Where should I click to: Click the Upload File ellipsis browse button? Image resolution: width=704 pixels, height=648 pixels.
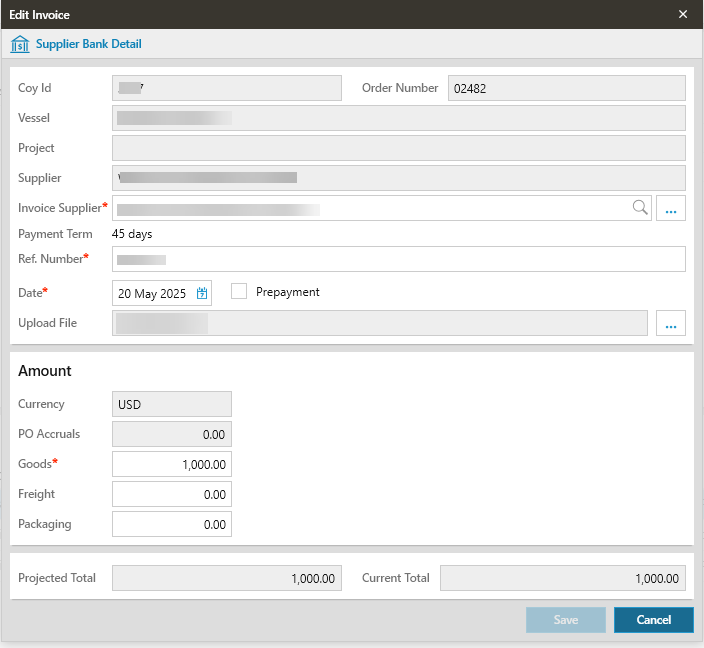click(671, 323)
